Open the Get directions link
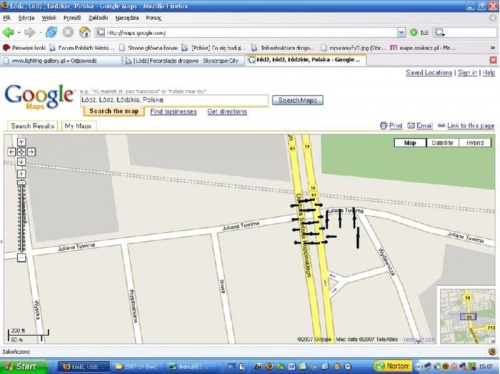 coord(227,112)
